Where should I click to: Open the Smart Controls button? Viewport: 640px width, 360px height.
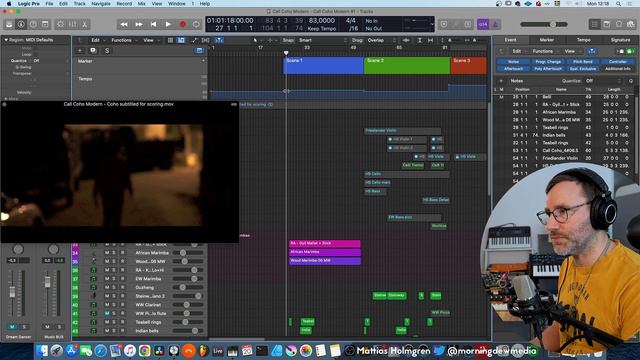click(60, 24)
